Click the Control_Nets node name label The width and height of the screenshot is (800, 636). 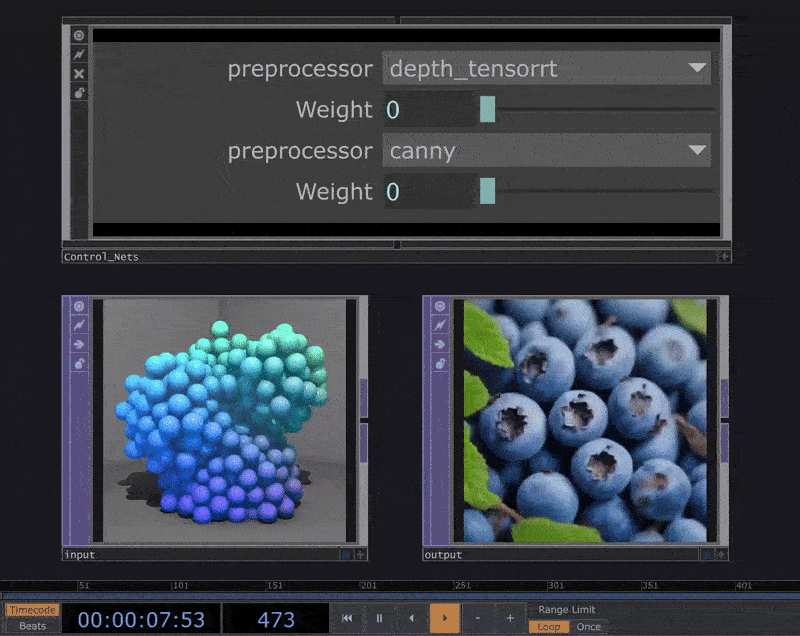tap(101, 257)
